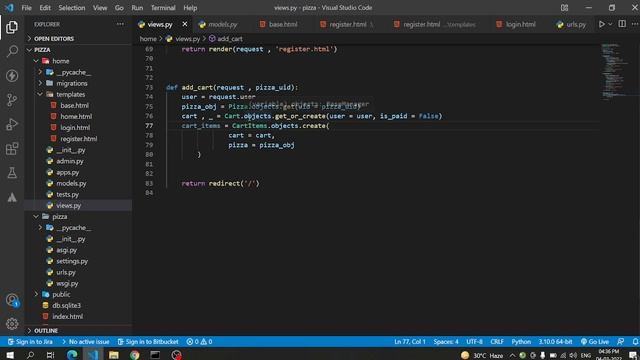This screenshot has height=360, width=640.
Task: Open the Search view in activity bar
Action: [12, 51]
